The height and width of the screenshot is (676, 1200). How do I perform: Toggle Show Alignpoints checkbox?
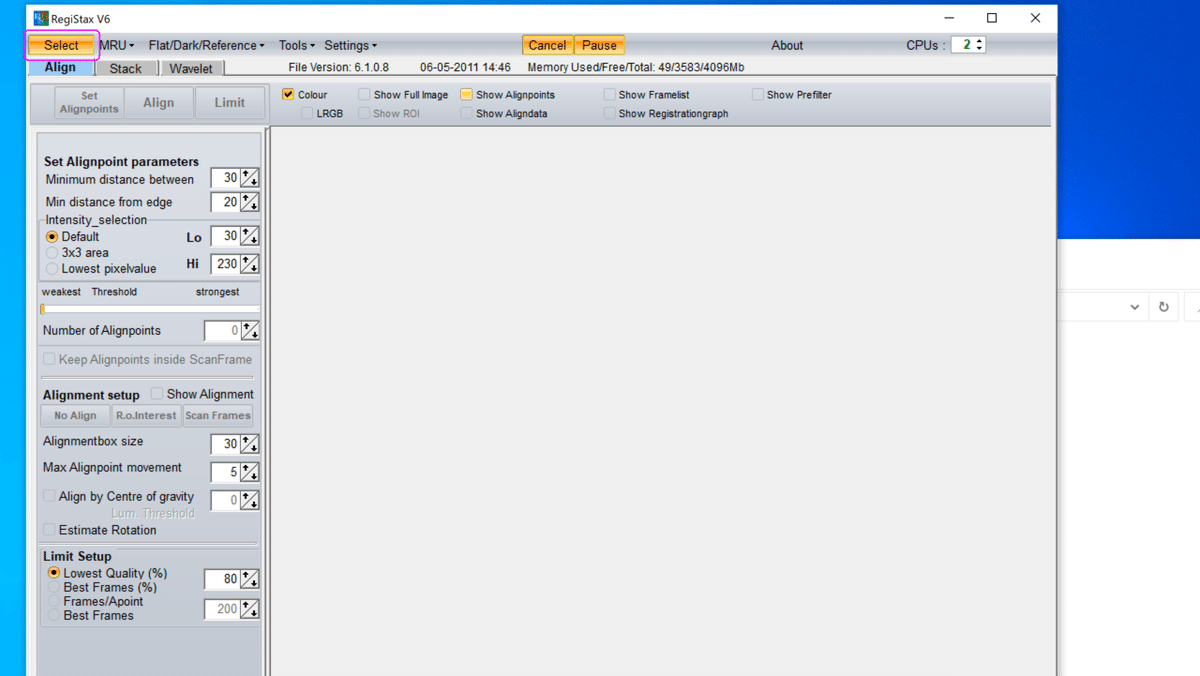(466, 95)
